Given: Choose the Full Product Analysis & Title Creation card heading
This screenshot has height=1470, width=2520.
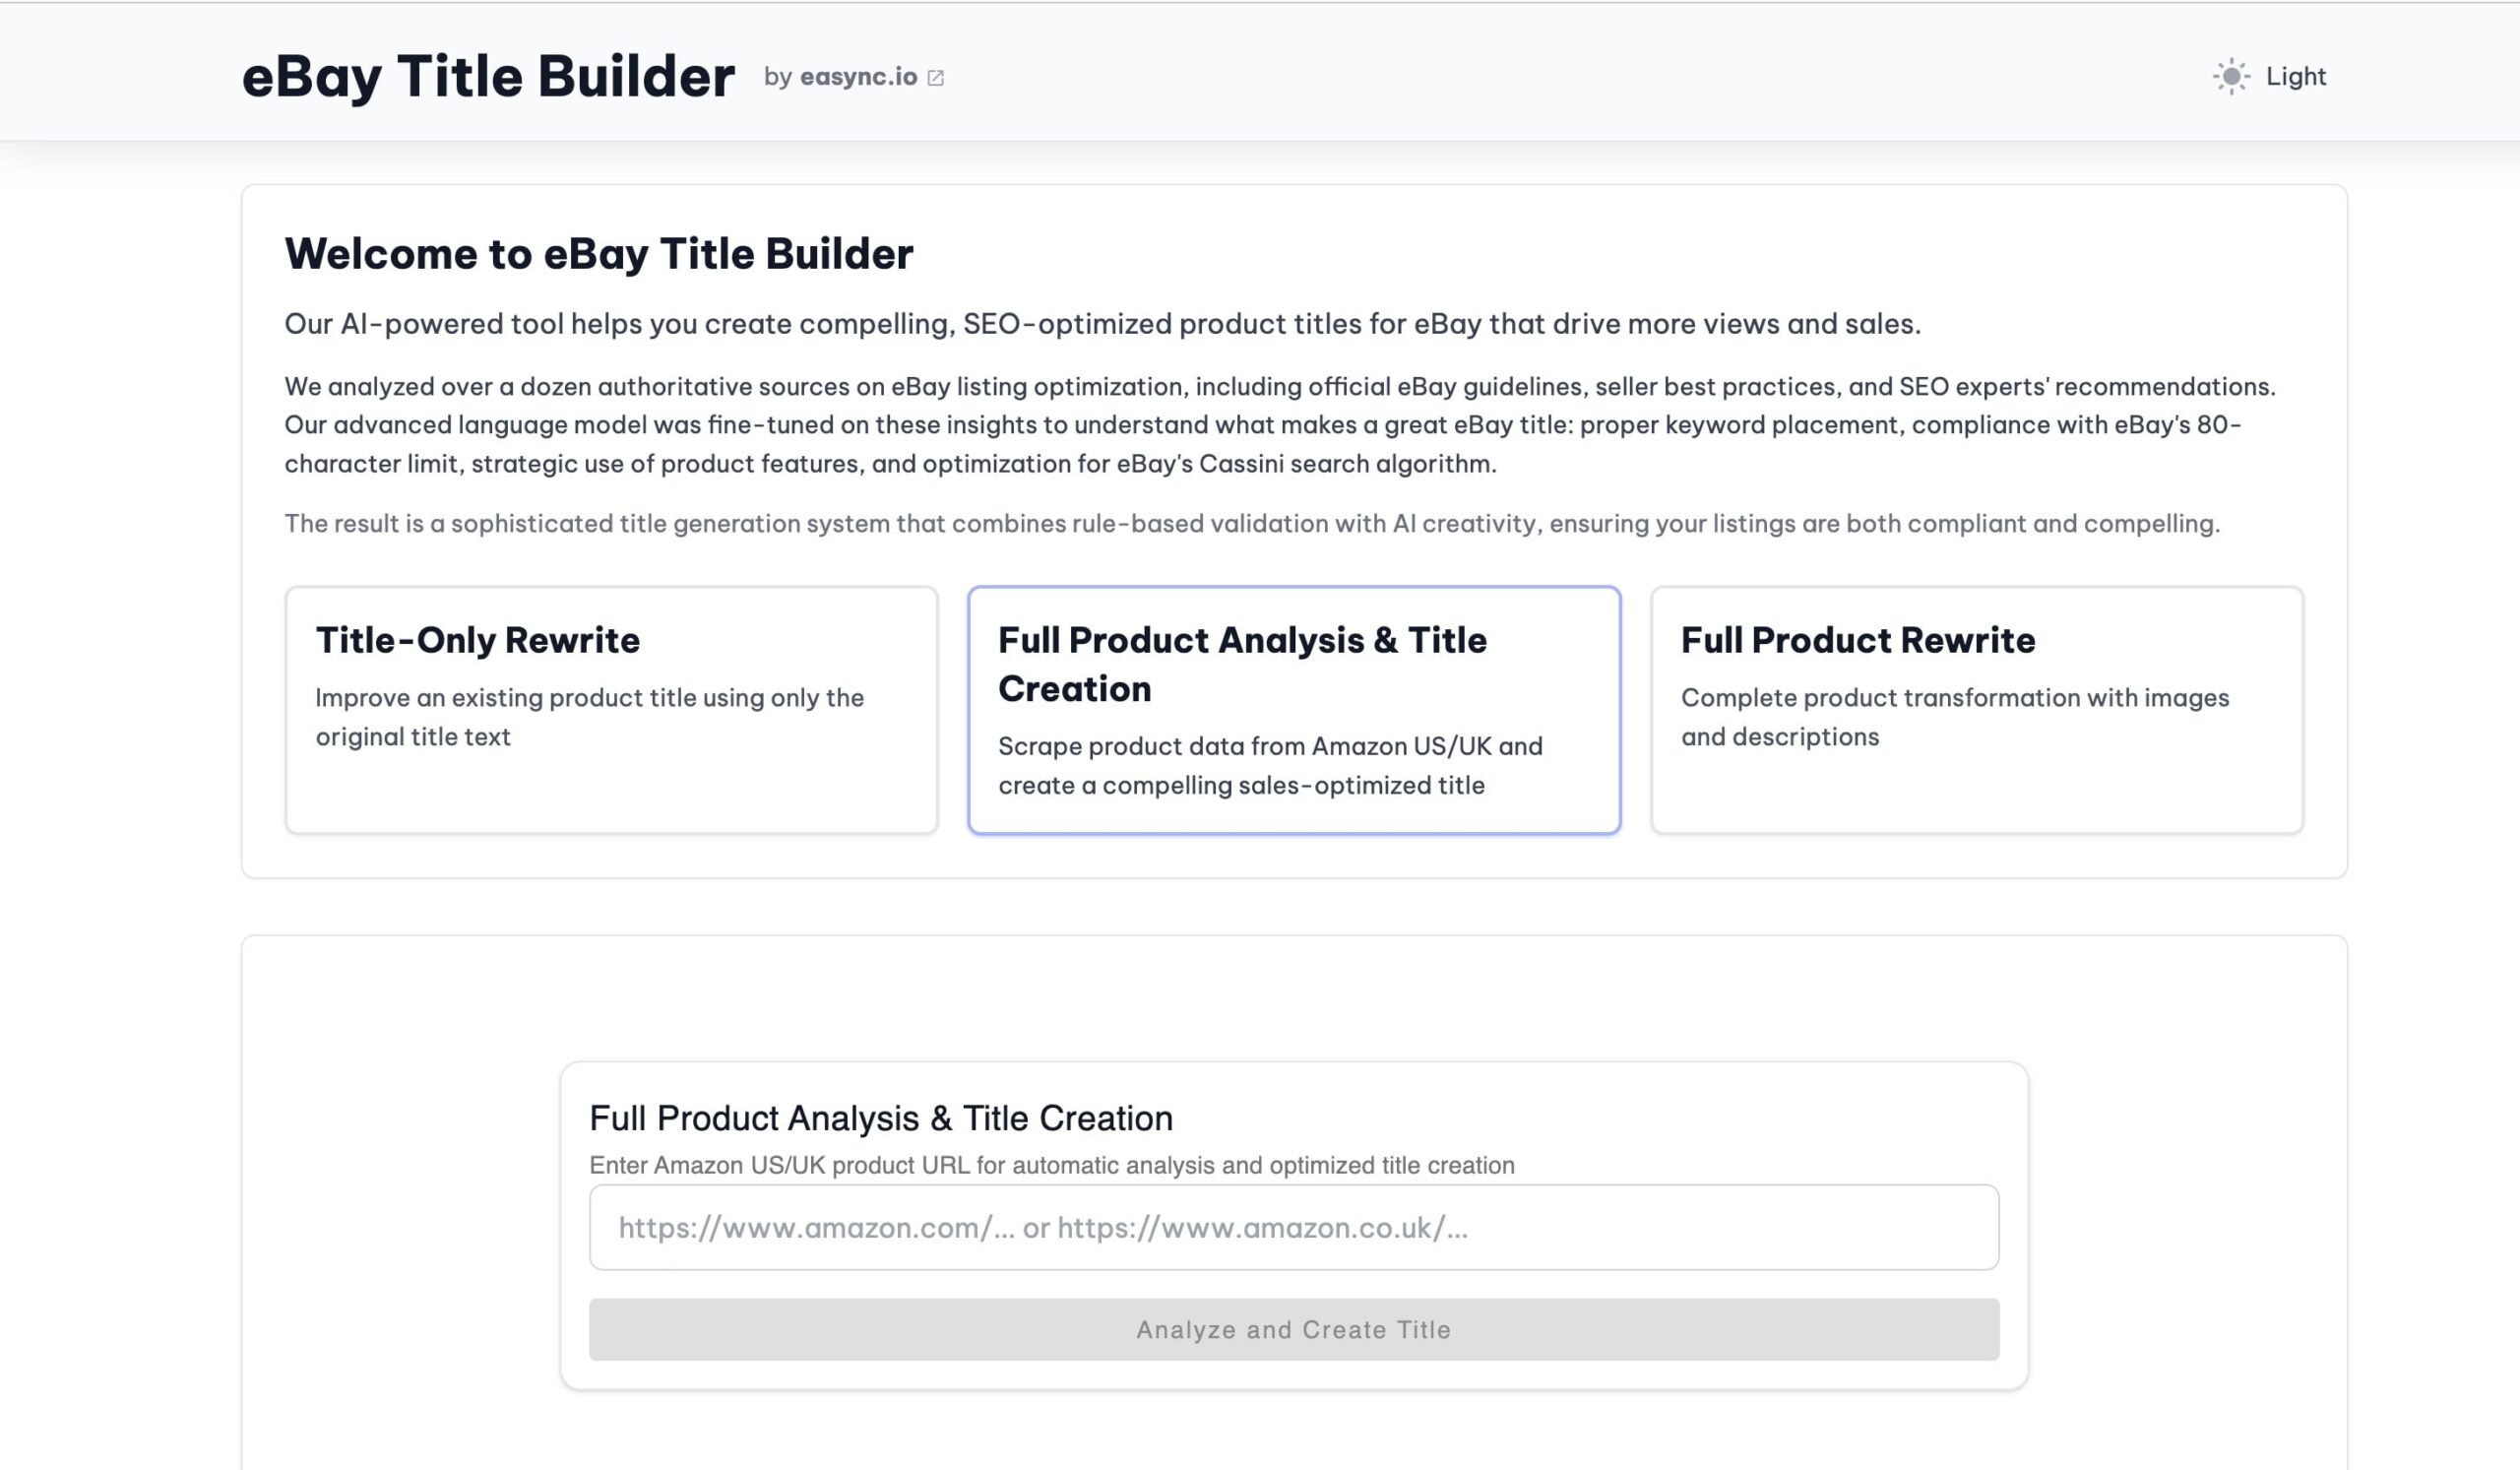Looking at the screenshot, I should (x=1241, y=663).
